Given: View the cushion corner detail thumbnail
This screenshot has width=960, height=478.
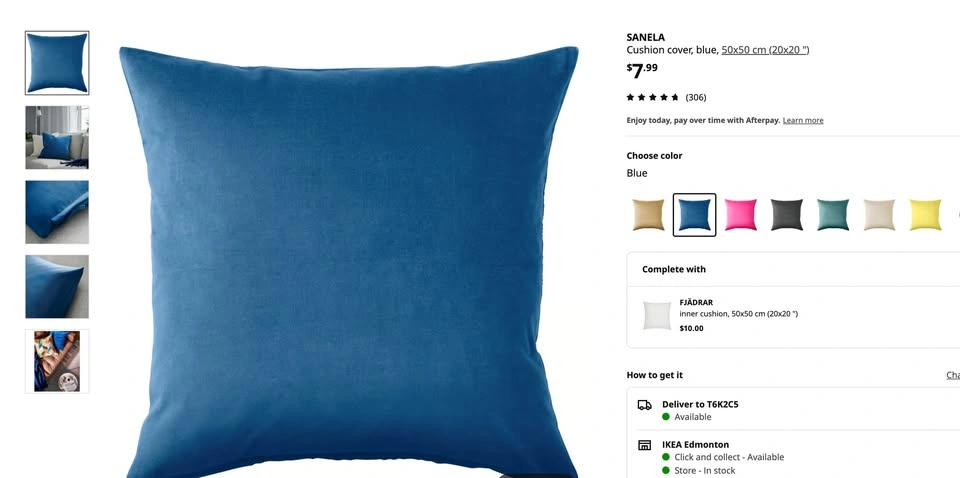Looking at the screenshot, I should (x=57, y=286).
